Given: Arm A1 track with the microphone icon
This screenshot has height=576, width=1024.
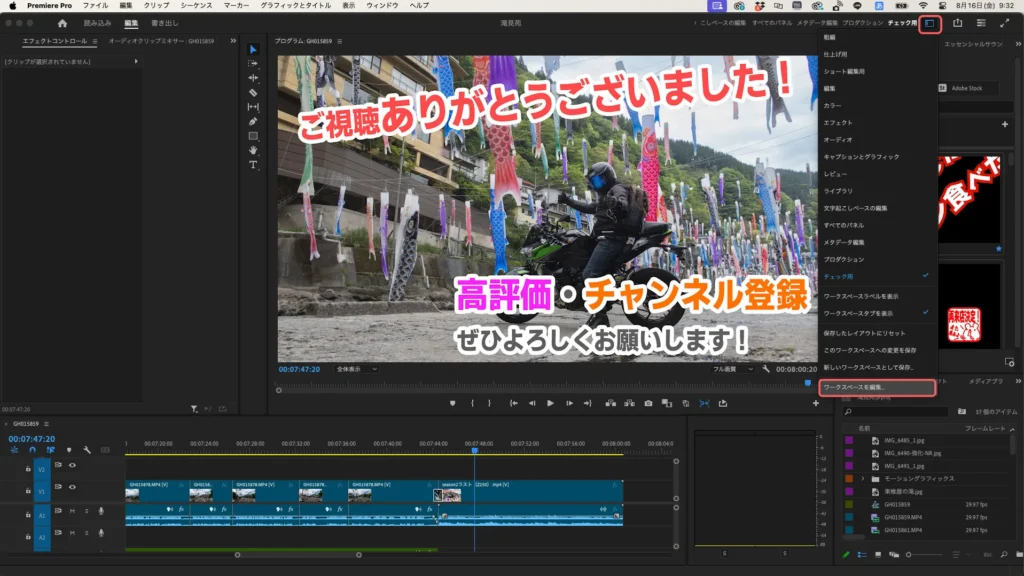Looking at the screenshot, I should click(100, 512).
